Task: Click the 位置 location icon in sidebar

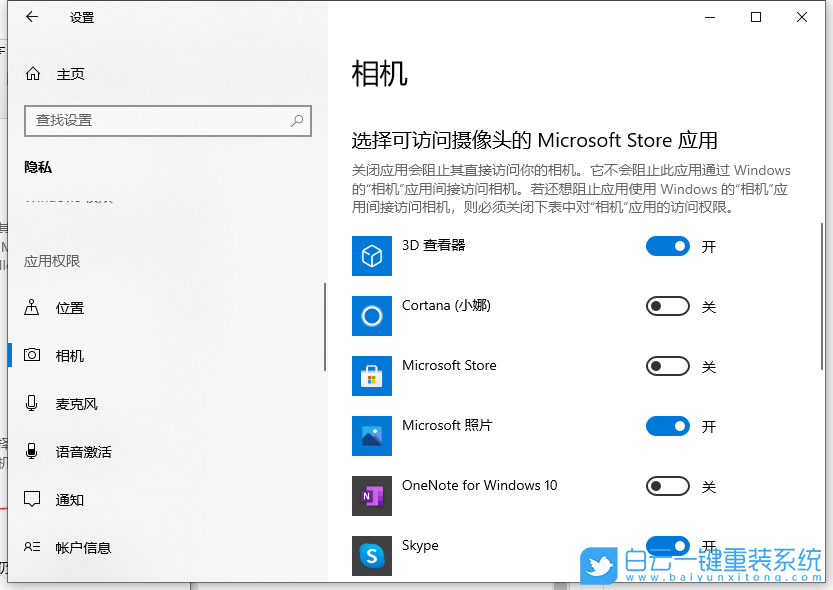Action: pyautogui.click(x=34, y=307)
